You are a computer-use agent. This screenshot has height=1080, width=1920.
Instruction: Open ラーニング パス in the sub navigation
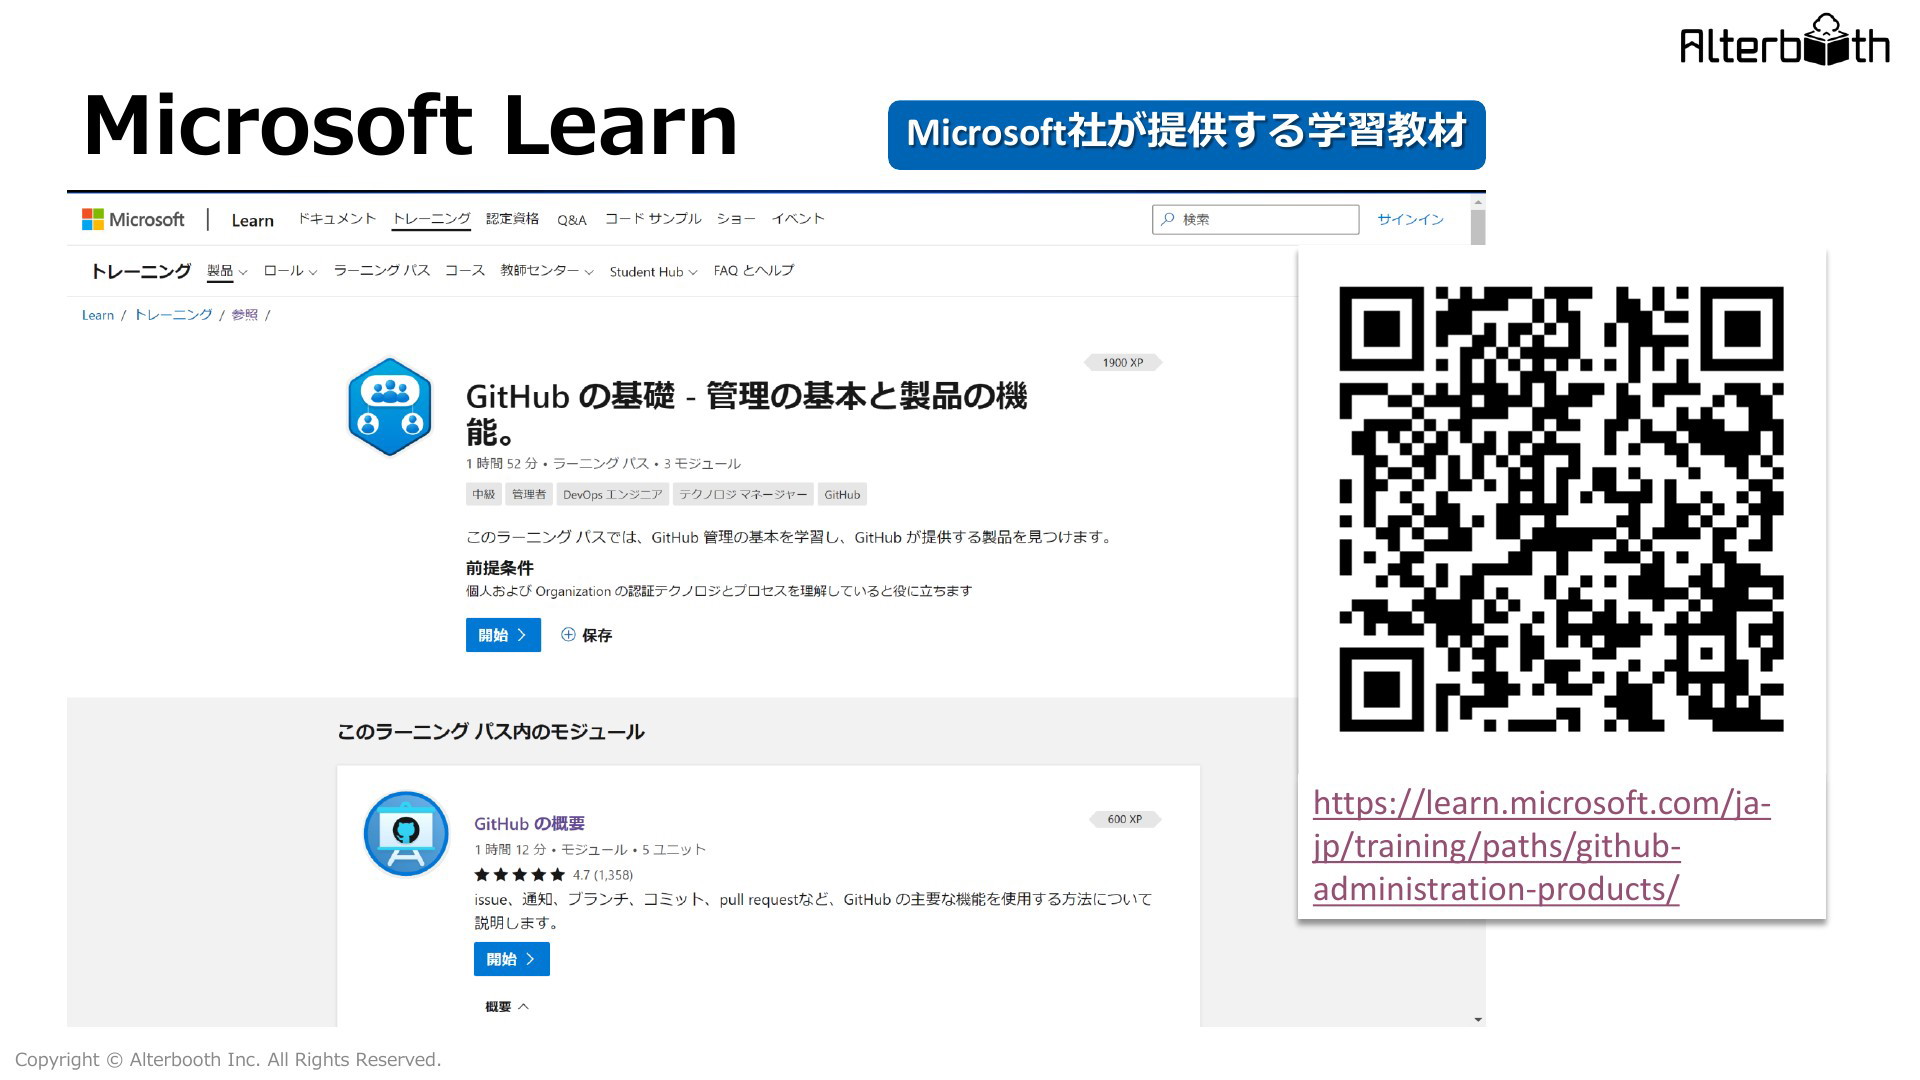coord(381,270)
